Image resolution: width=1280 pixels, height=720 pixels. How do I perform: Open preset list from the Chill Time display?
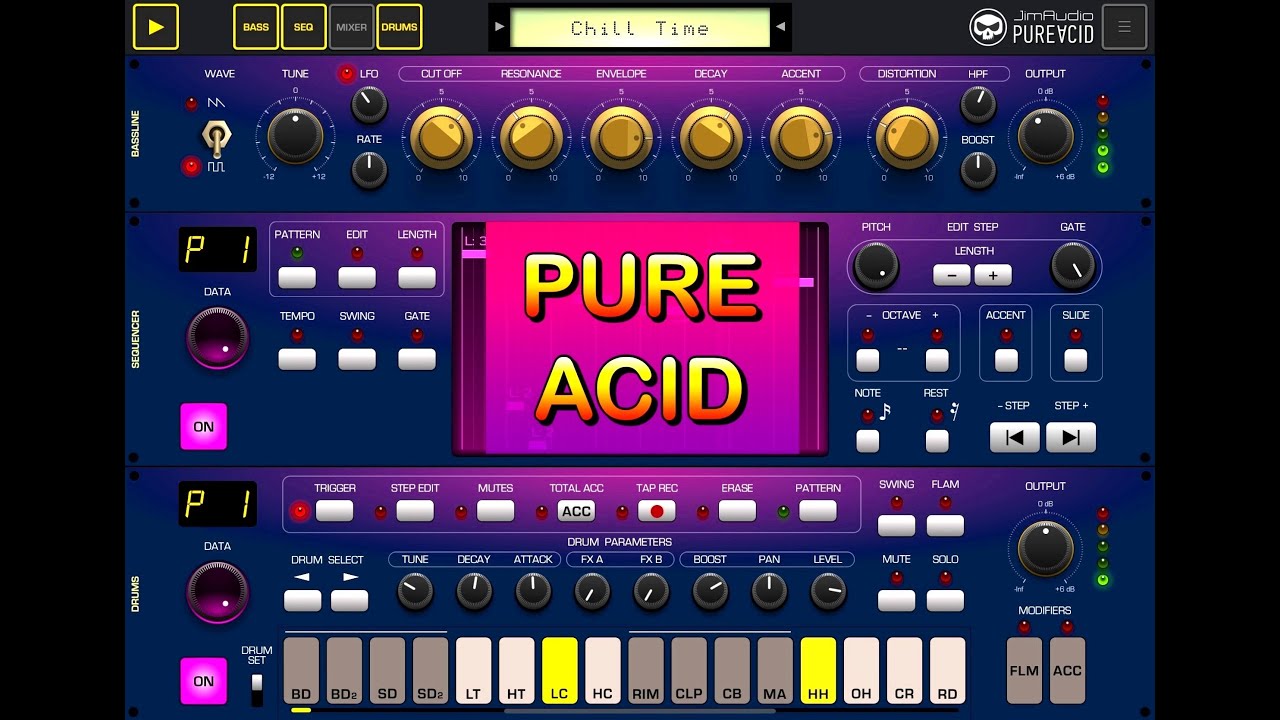[640, 28]
